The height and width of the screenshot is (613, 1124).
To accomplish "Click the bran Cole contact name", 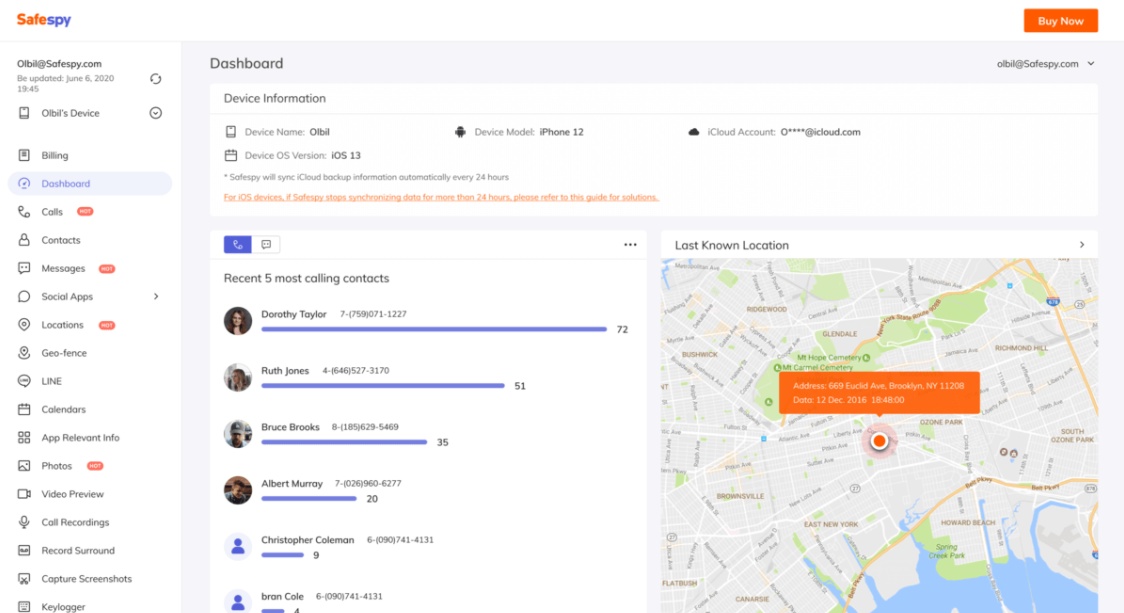I will pyautogui.click(x=282, y=597).
